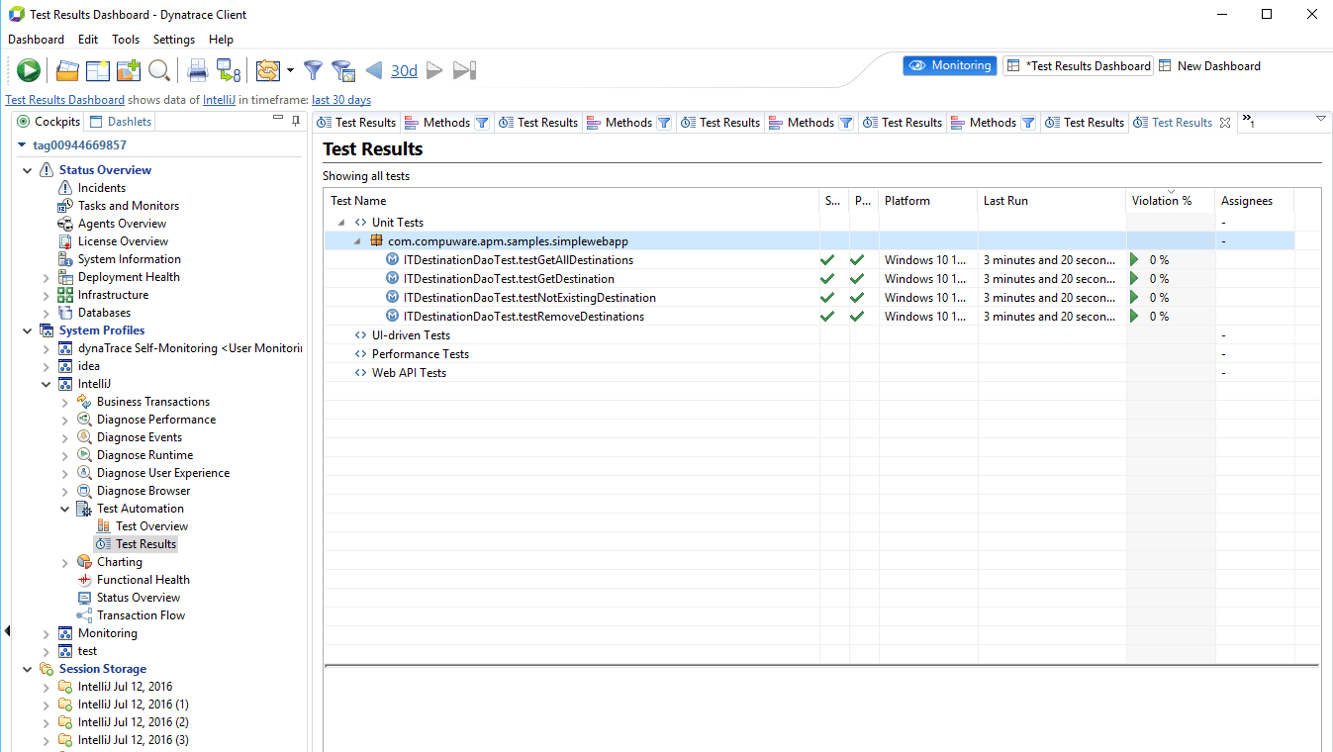Collapse the Status Overview section
The image size is (1333, 752).
click(27, 170)
